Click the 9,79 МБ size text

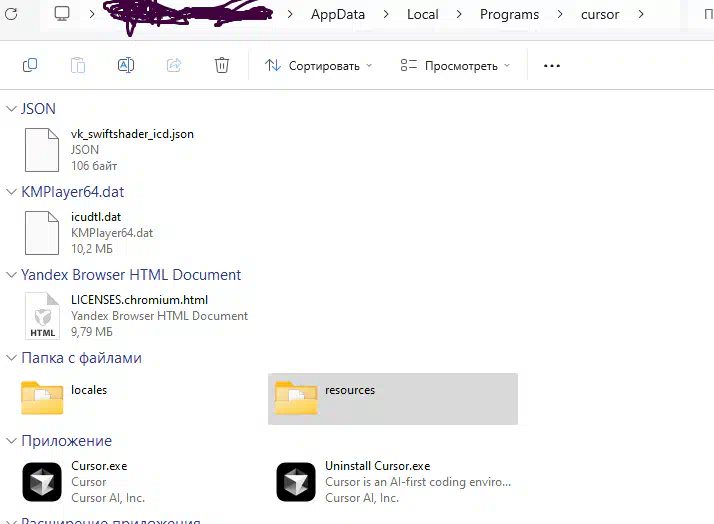[x=92, y=331]
